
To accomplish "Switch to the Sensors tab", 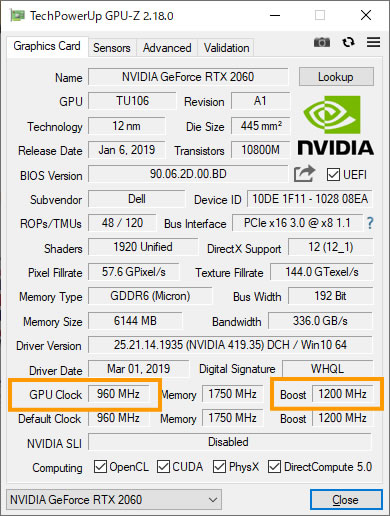I will (x=112, y=48).
